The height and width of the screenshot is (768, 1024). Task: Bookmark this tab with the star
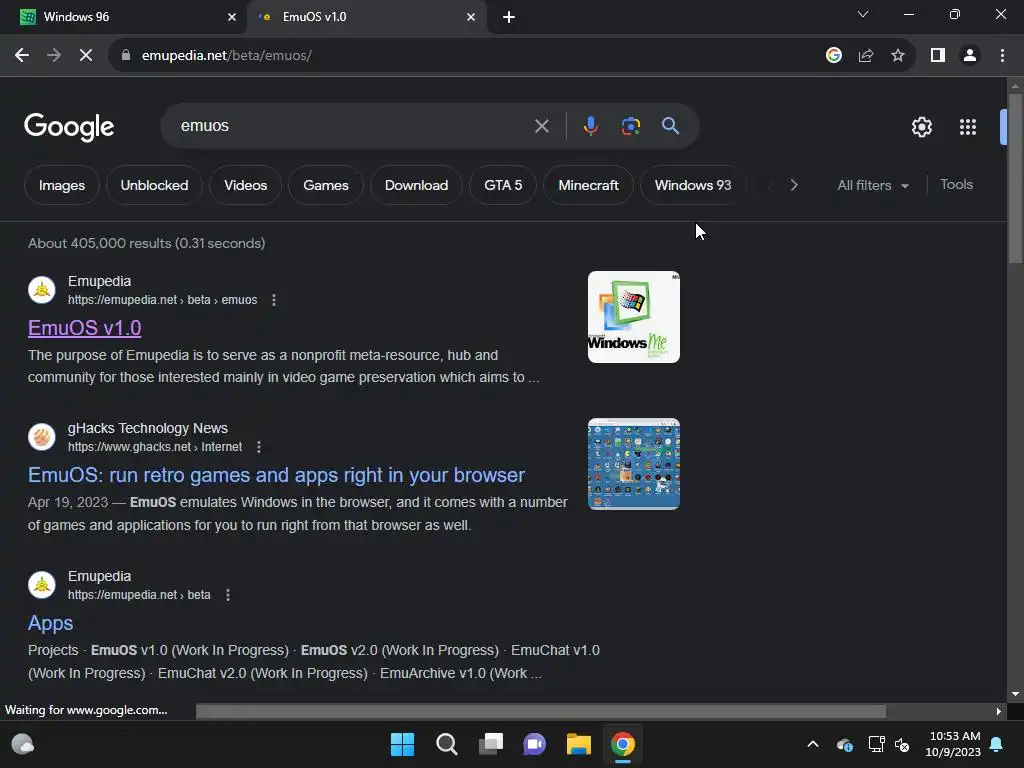pyautogui.click(x=898, y=56)
